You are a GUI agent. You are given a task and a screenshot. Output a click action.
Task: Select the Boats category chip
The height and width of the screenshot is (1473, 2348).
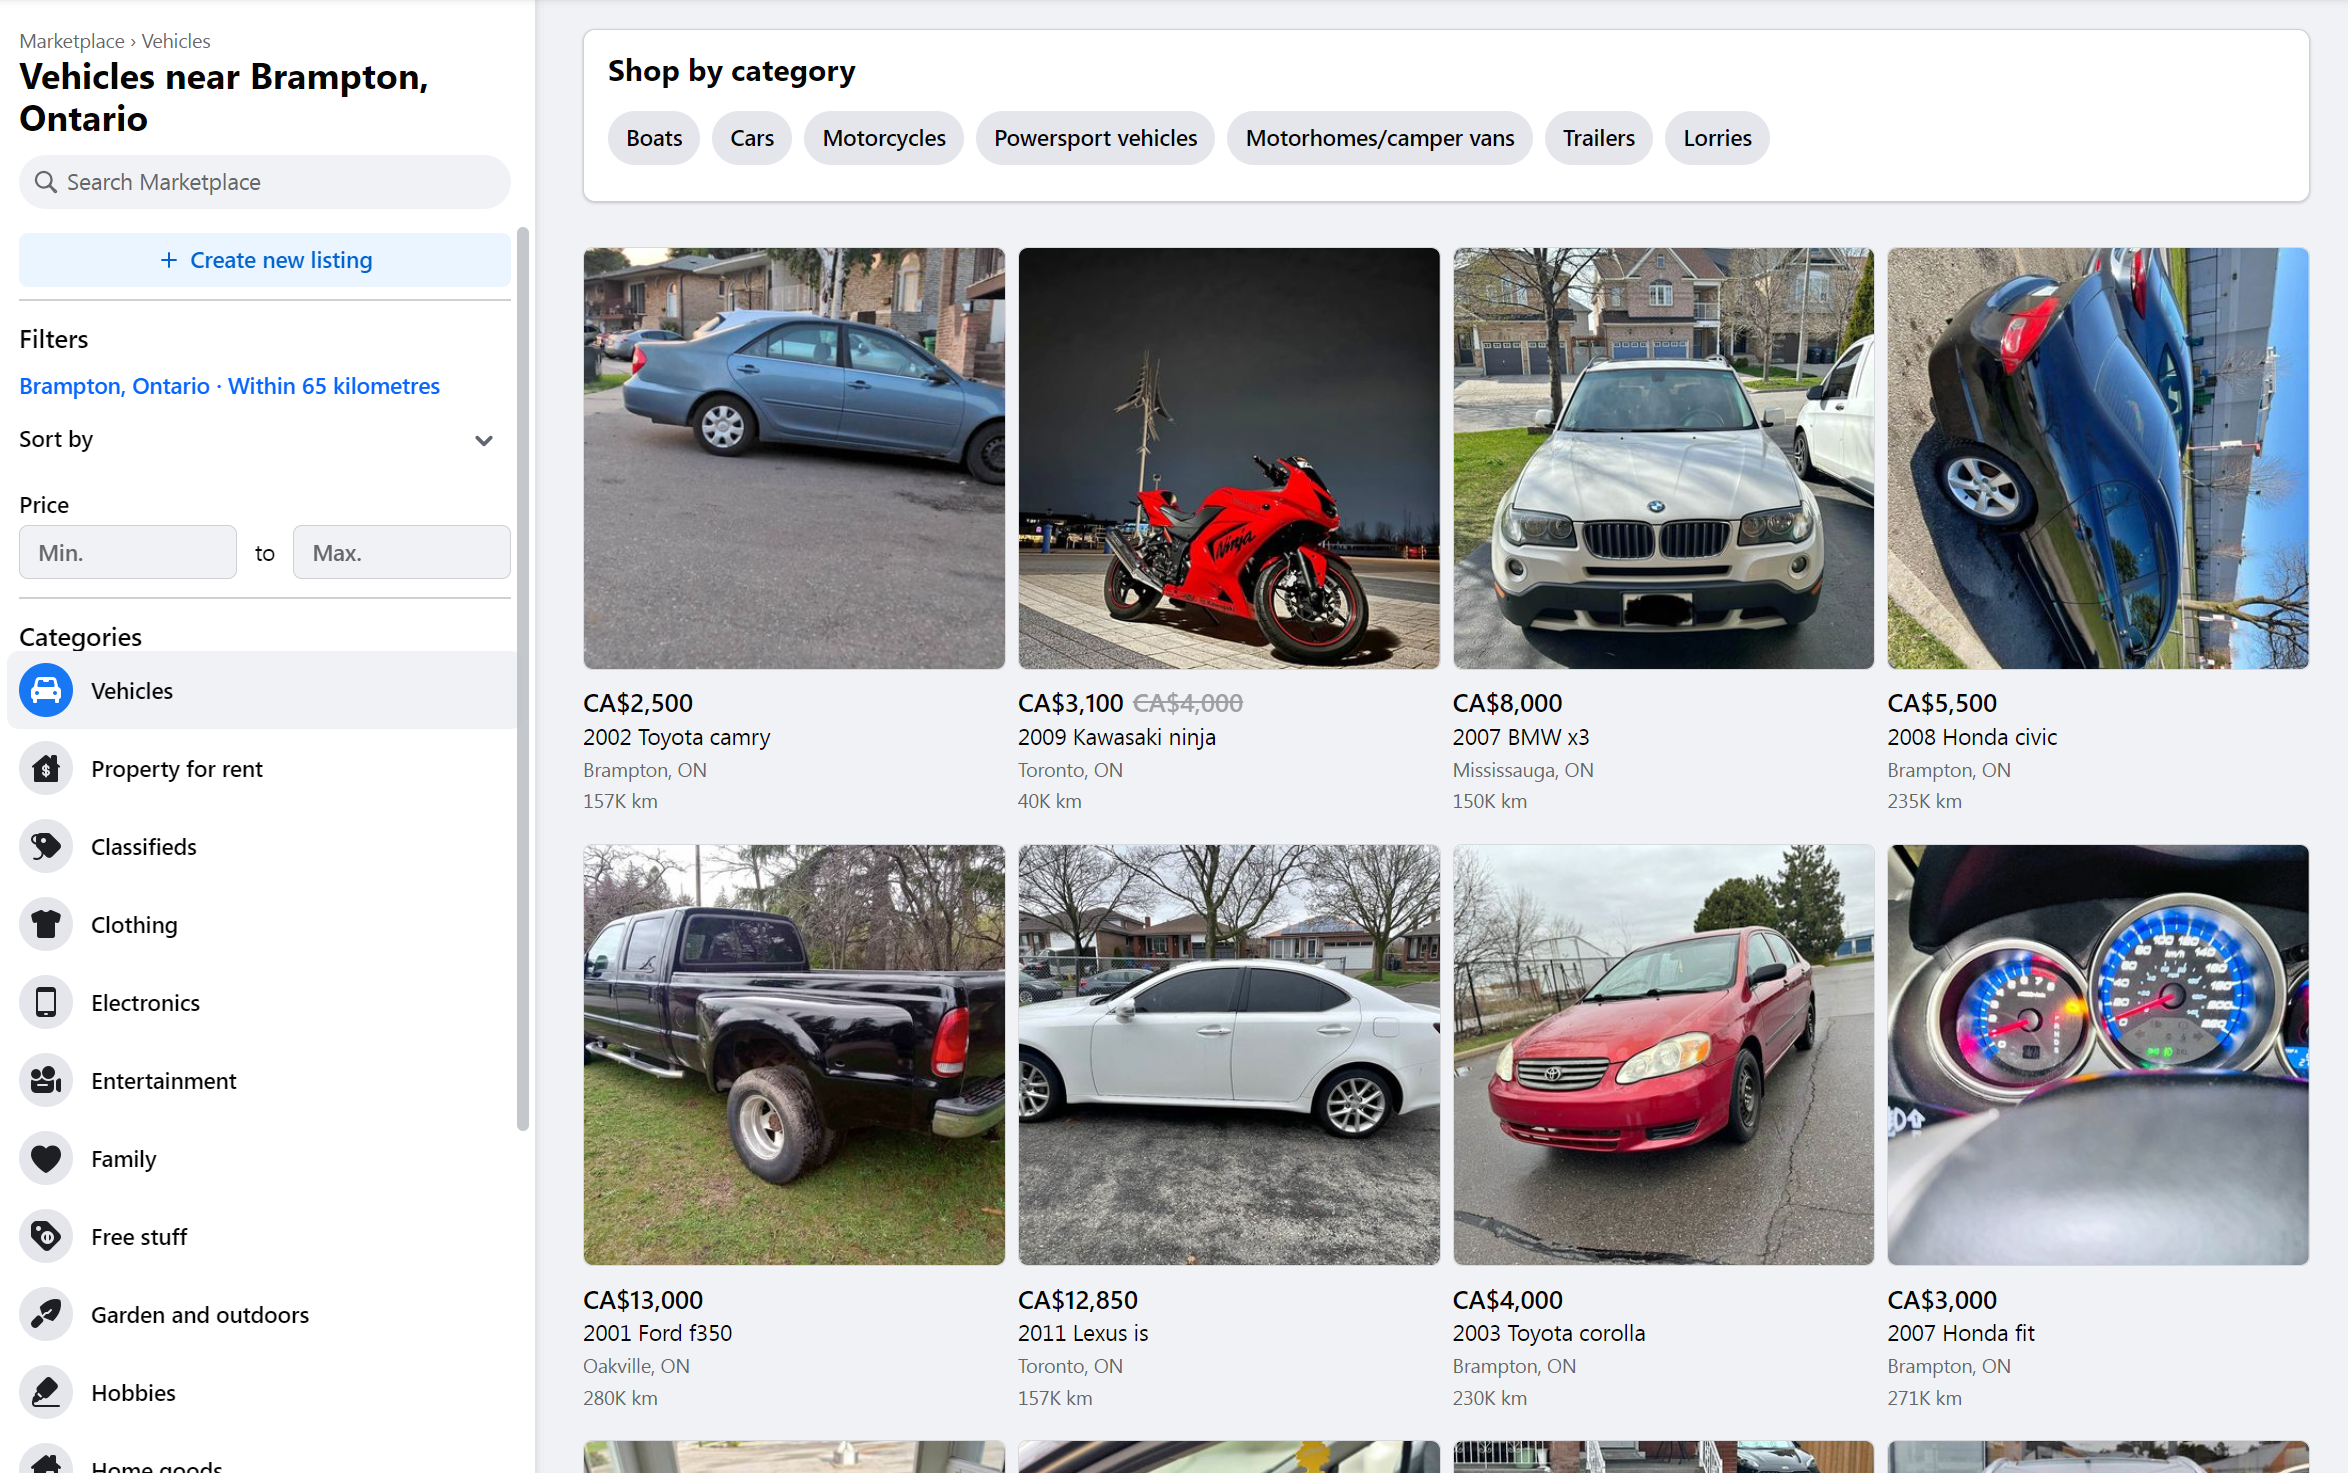(654, 138)
